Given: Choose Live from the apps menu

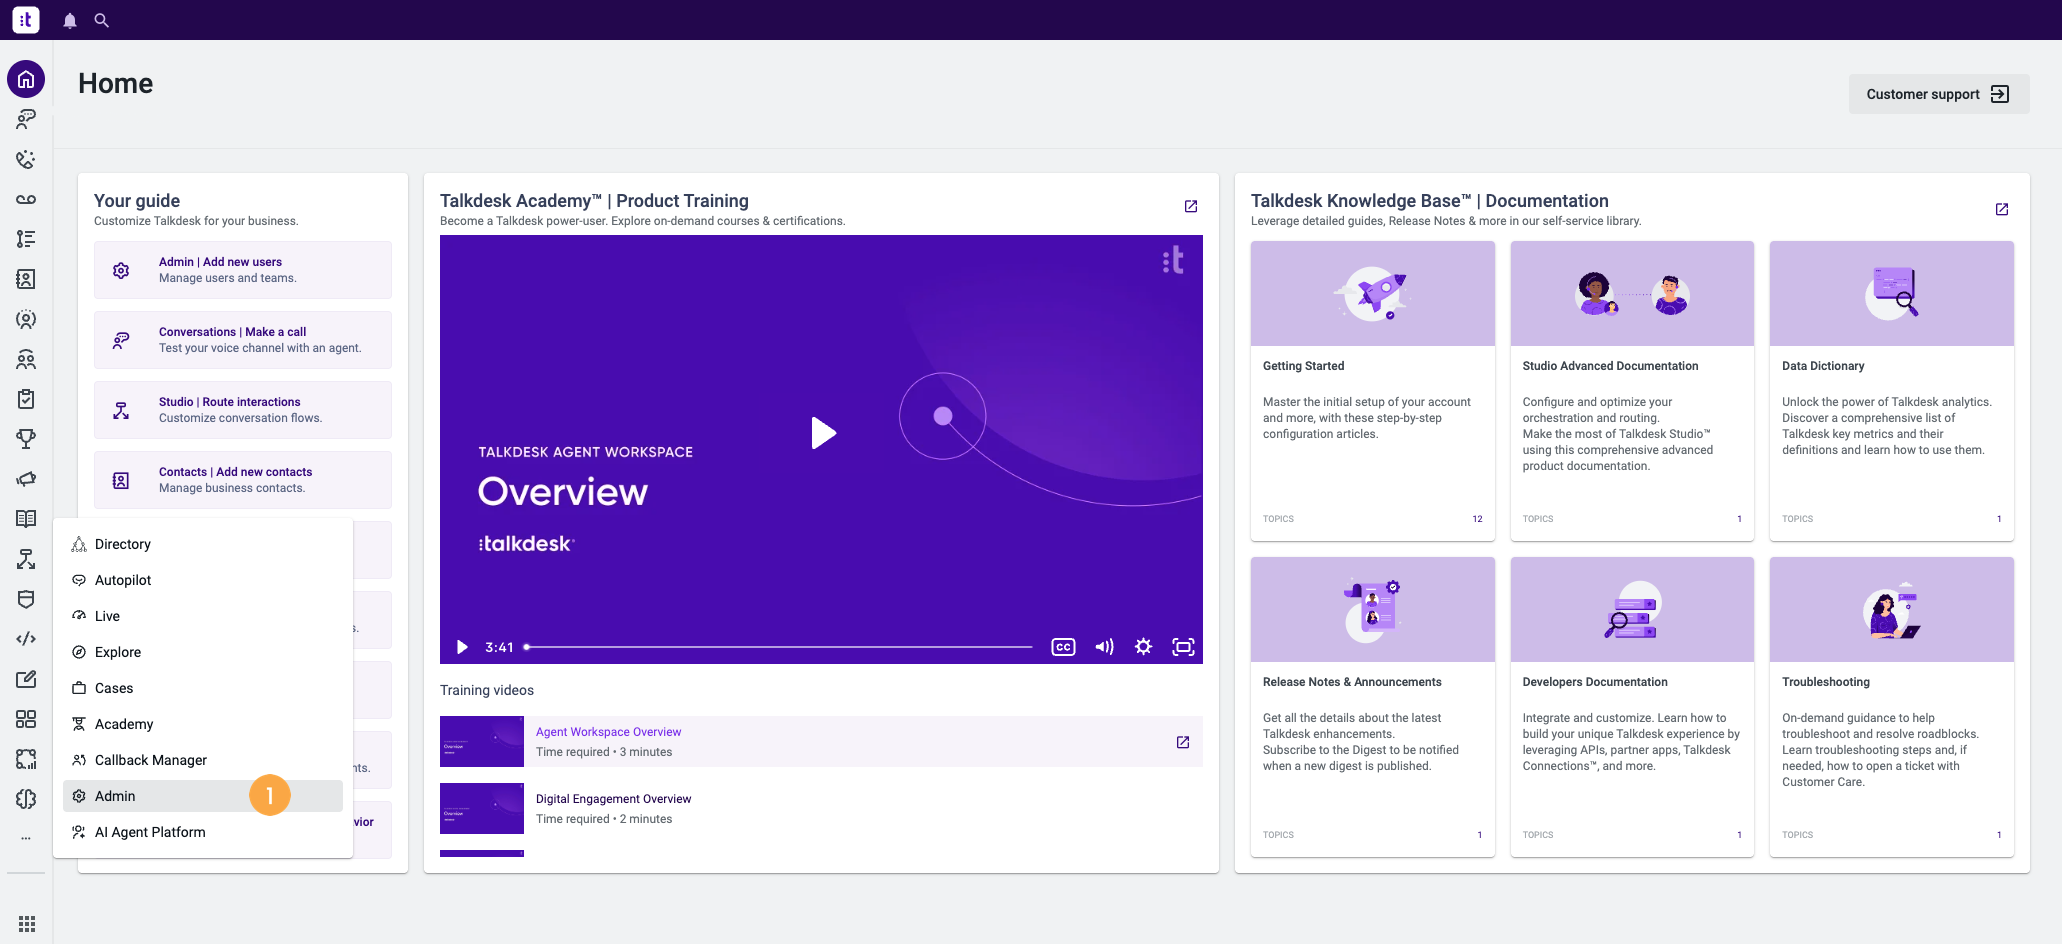Looking at the screenshot, I should pyautogui.click(x=203, y=616).
